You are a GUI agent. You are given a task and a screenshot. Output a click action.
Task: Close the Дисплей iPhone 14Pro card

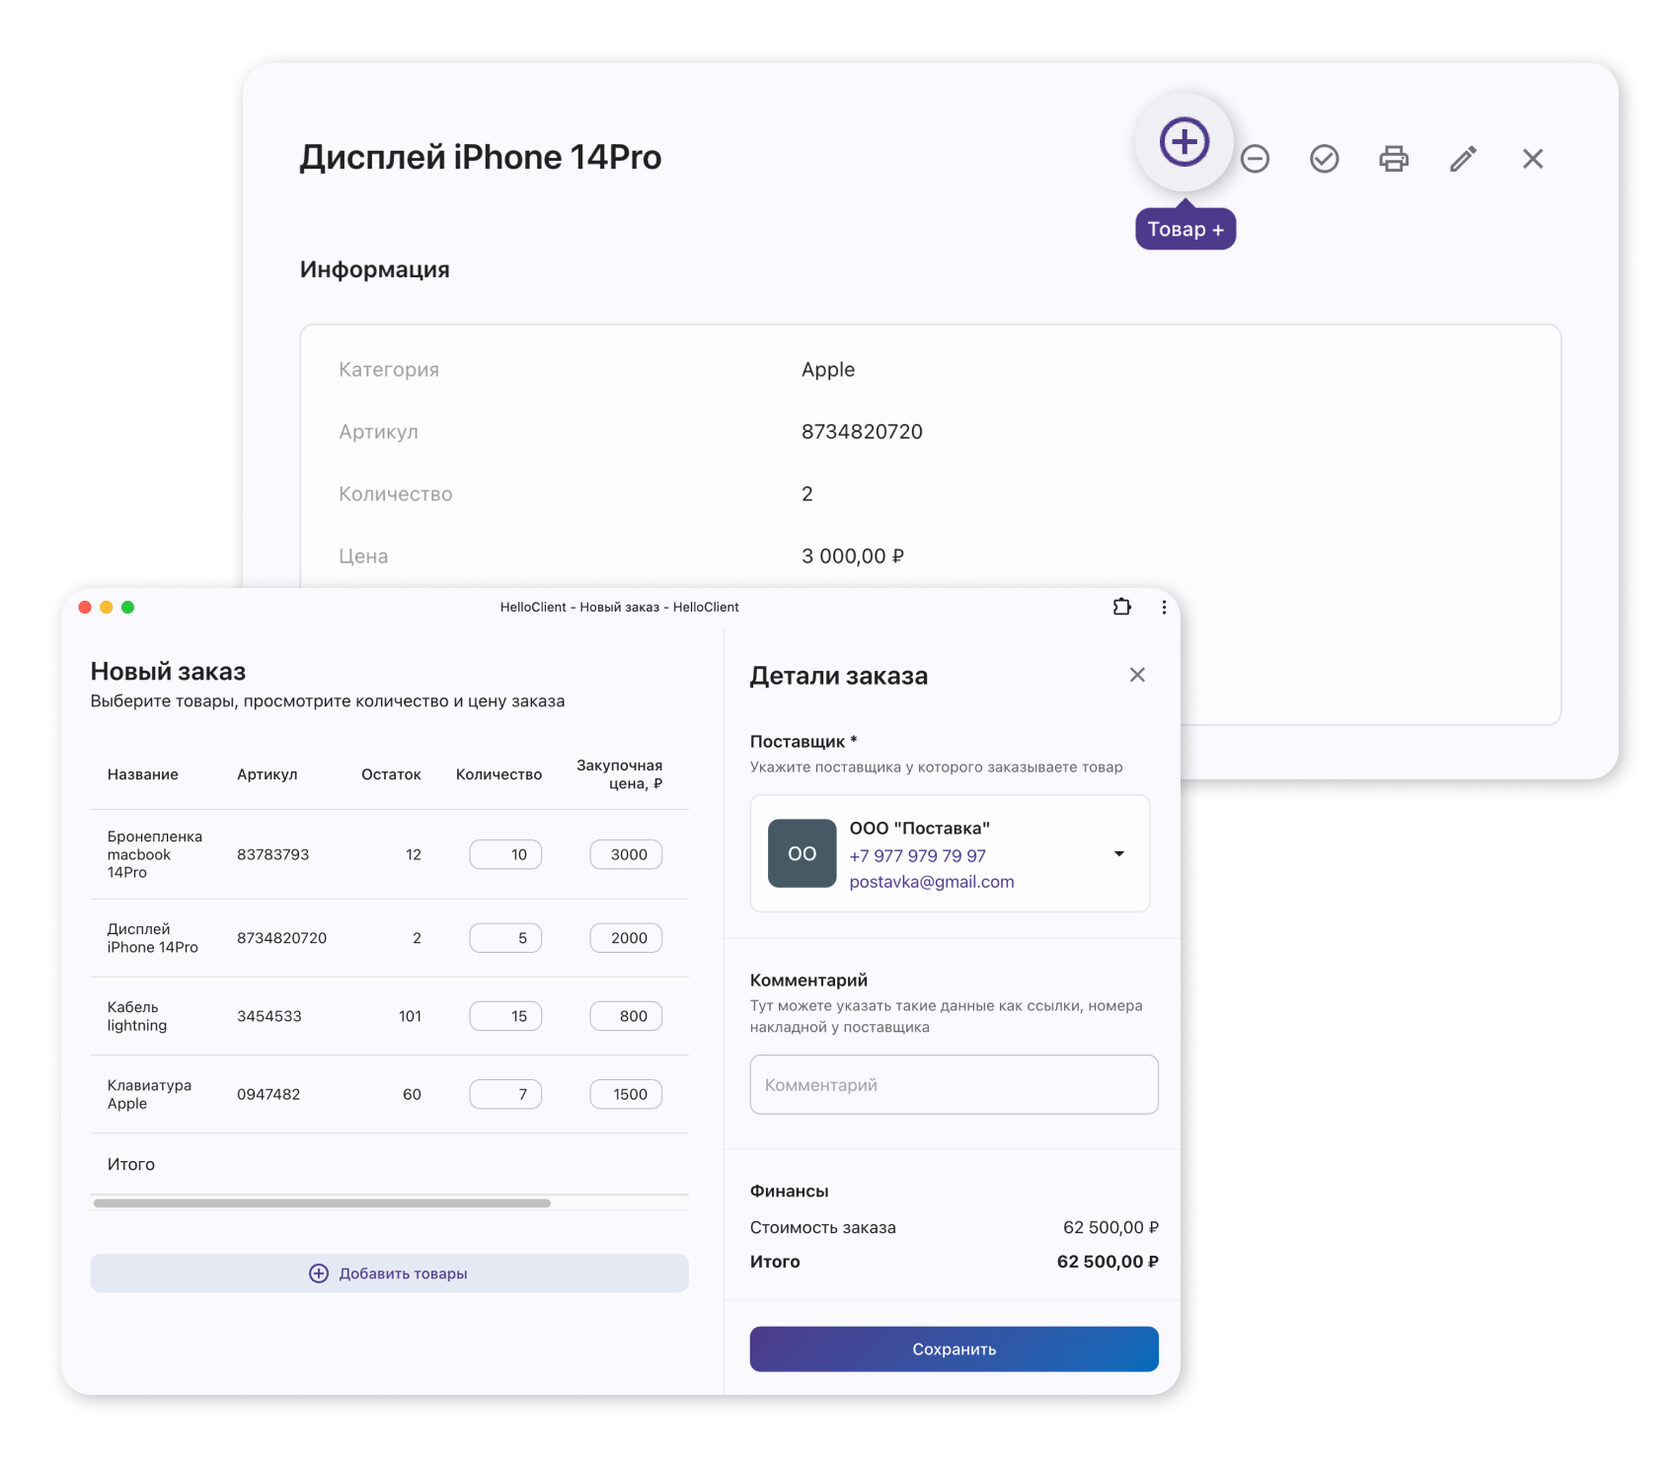[1532, 159]
